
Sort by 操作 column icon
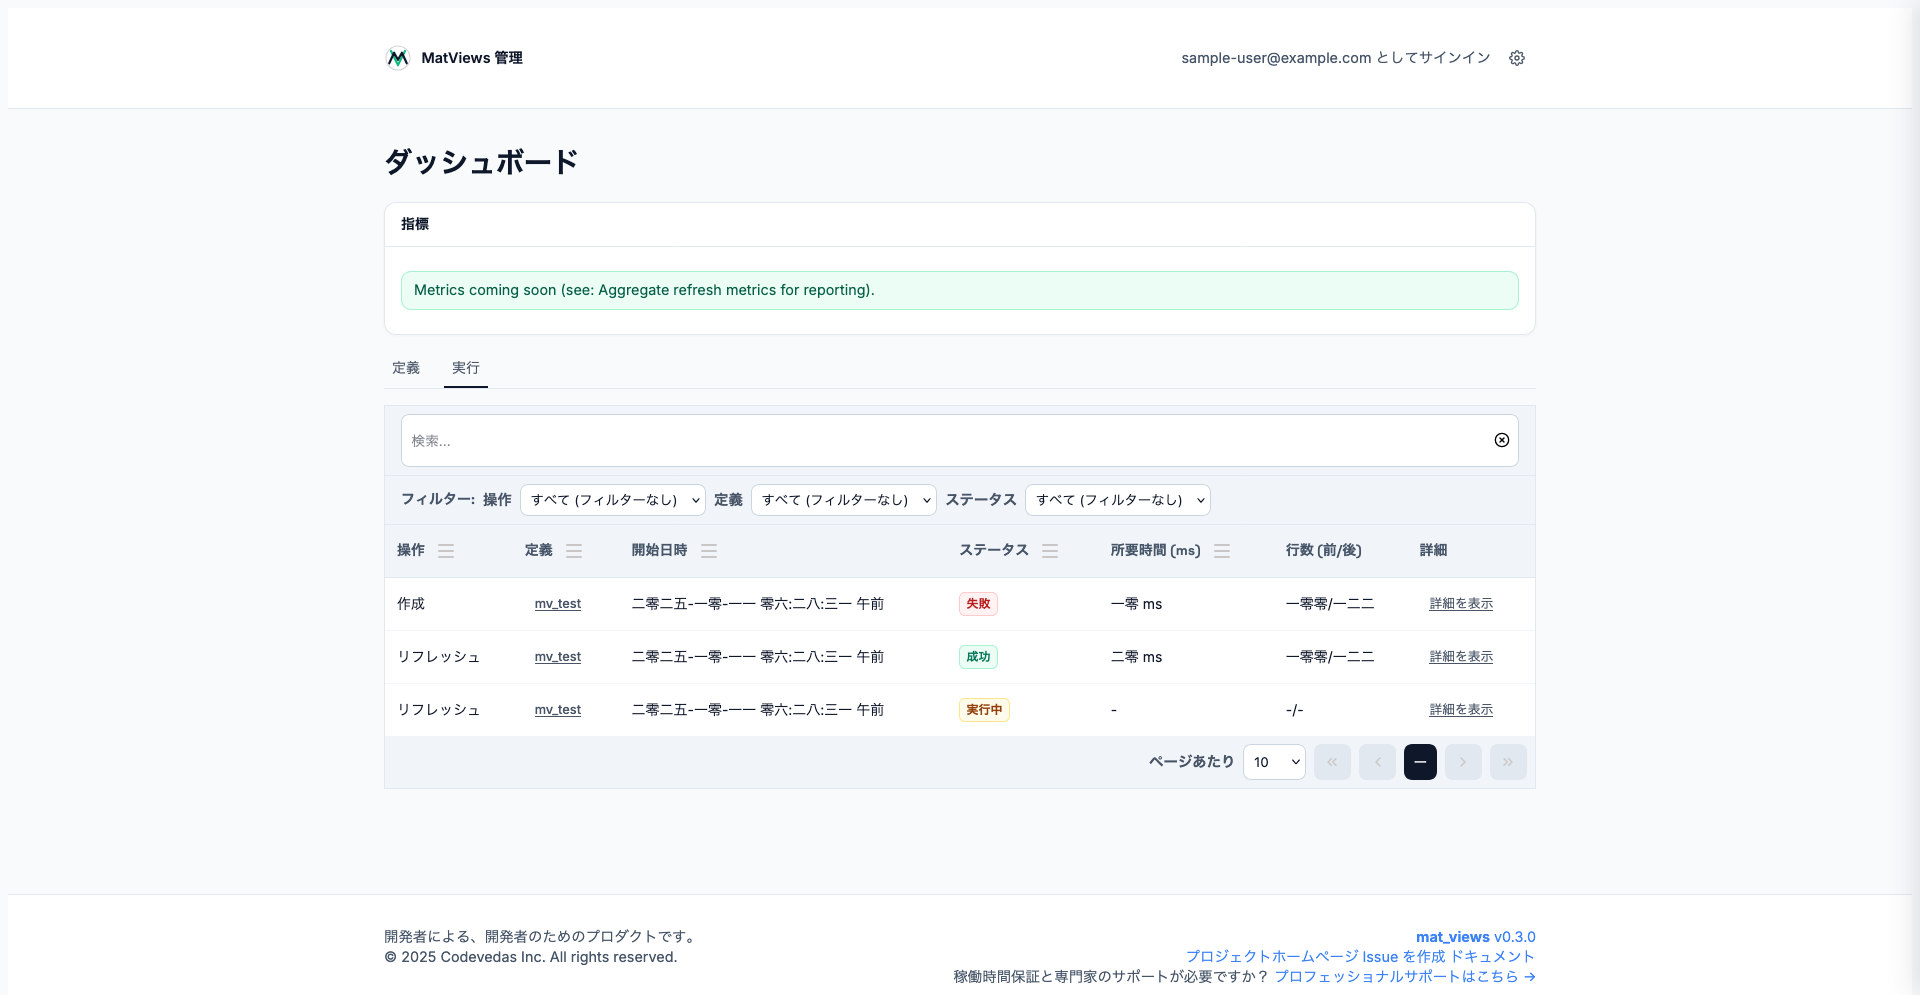(446, 551)
